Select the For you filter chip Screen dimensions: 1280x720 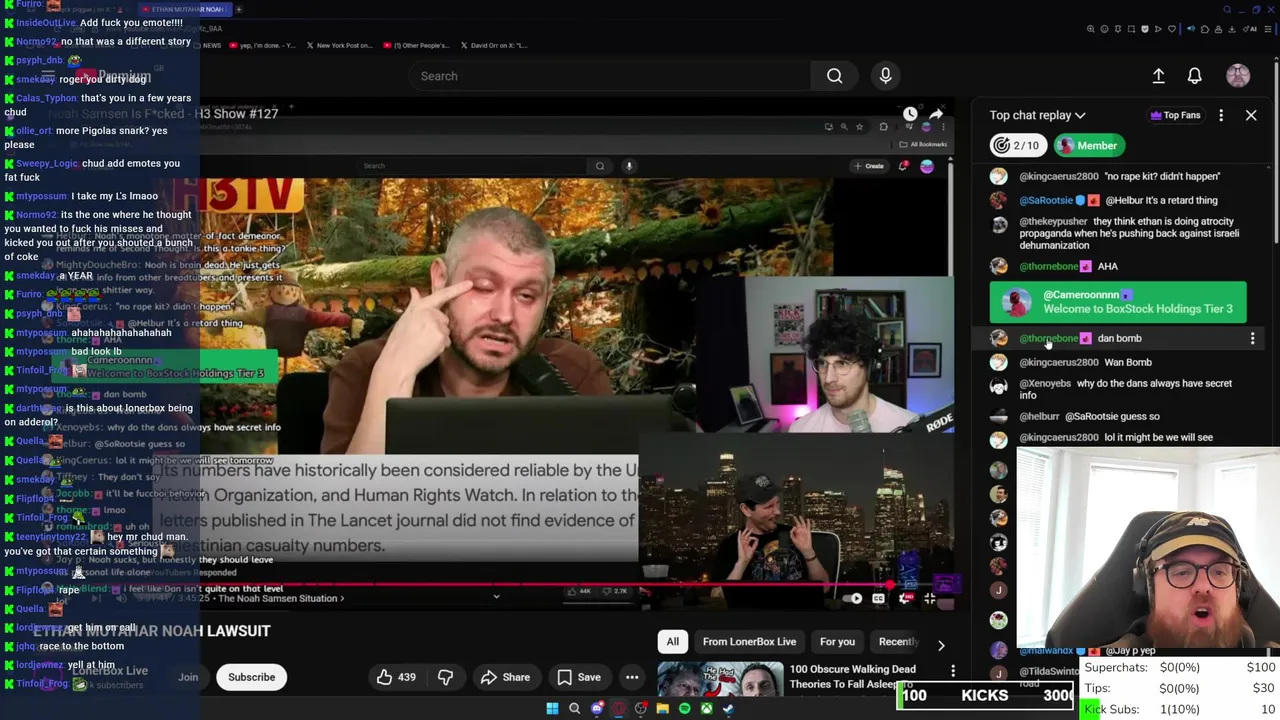(837, 642)
